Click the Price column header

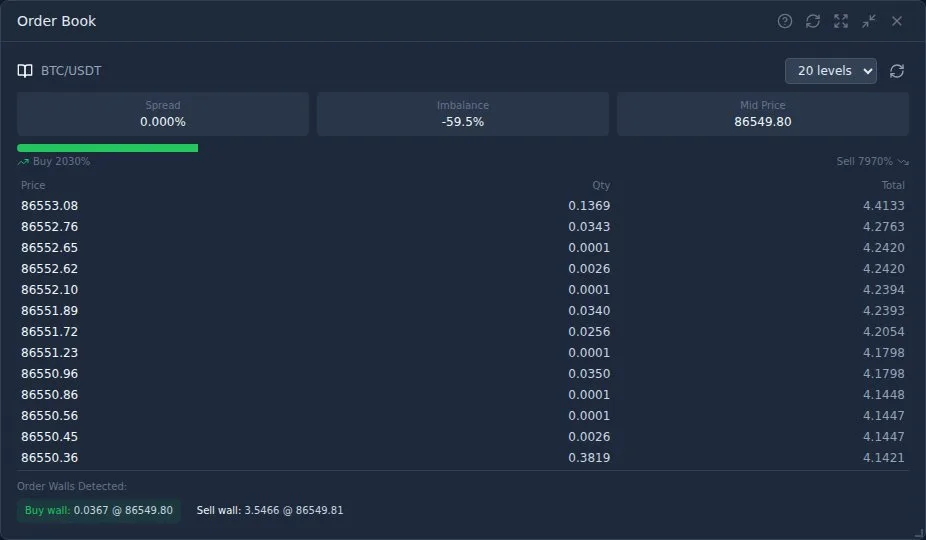(x=33, y=186)
